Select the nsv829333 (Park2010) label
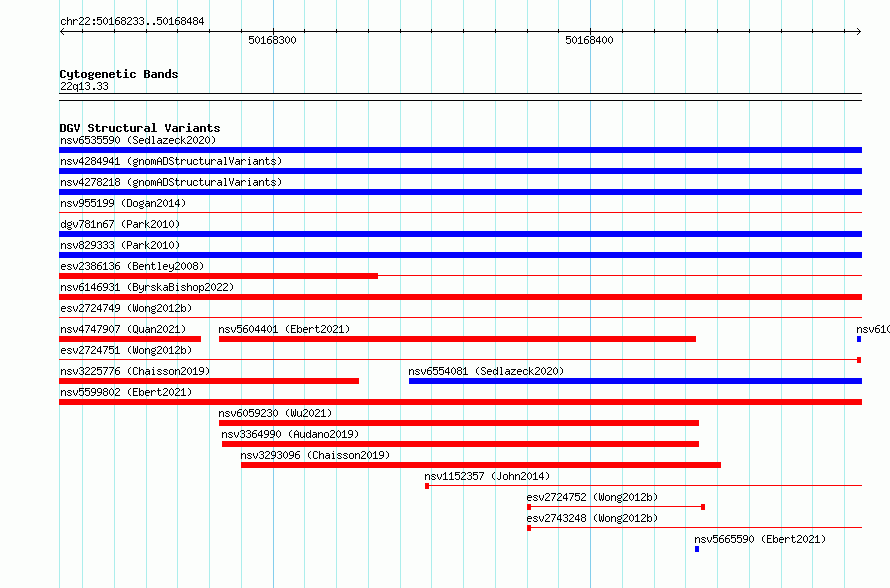 tap(120, 245)
